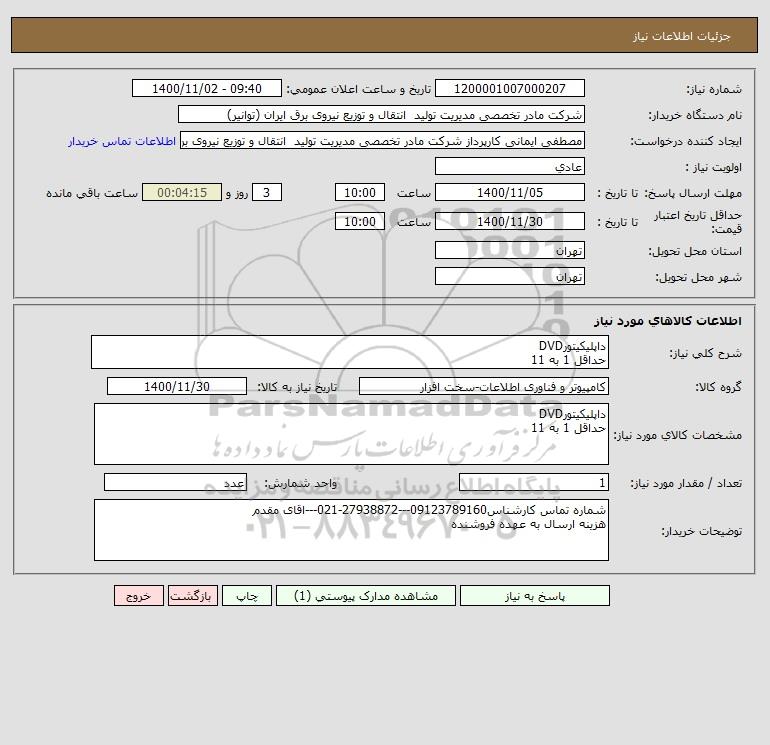
Task: Click remaining time countdown 00:04:15
Action: point(182,193)
